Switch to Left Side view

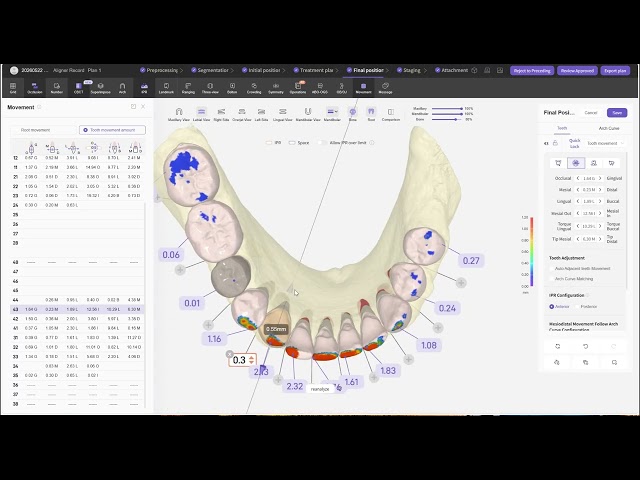click(261, 115)
